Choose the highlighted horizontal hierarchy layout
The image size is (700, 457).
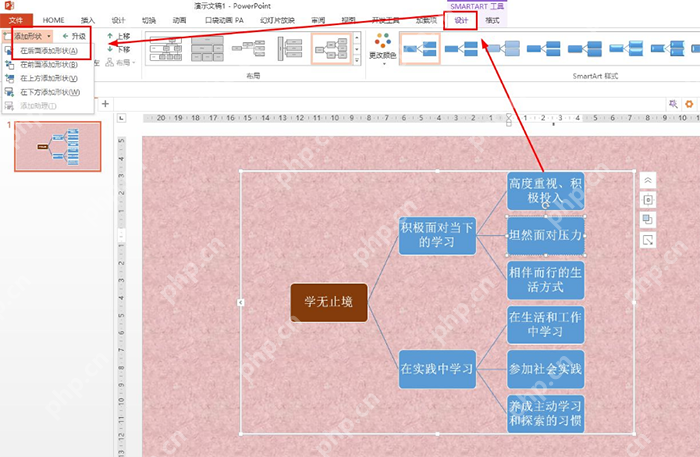[331, 49]
